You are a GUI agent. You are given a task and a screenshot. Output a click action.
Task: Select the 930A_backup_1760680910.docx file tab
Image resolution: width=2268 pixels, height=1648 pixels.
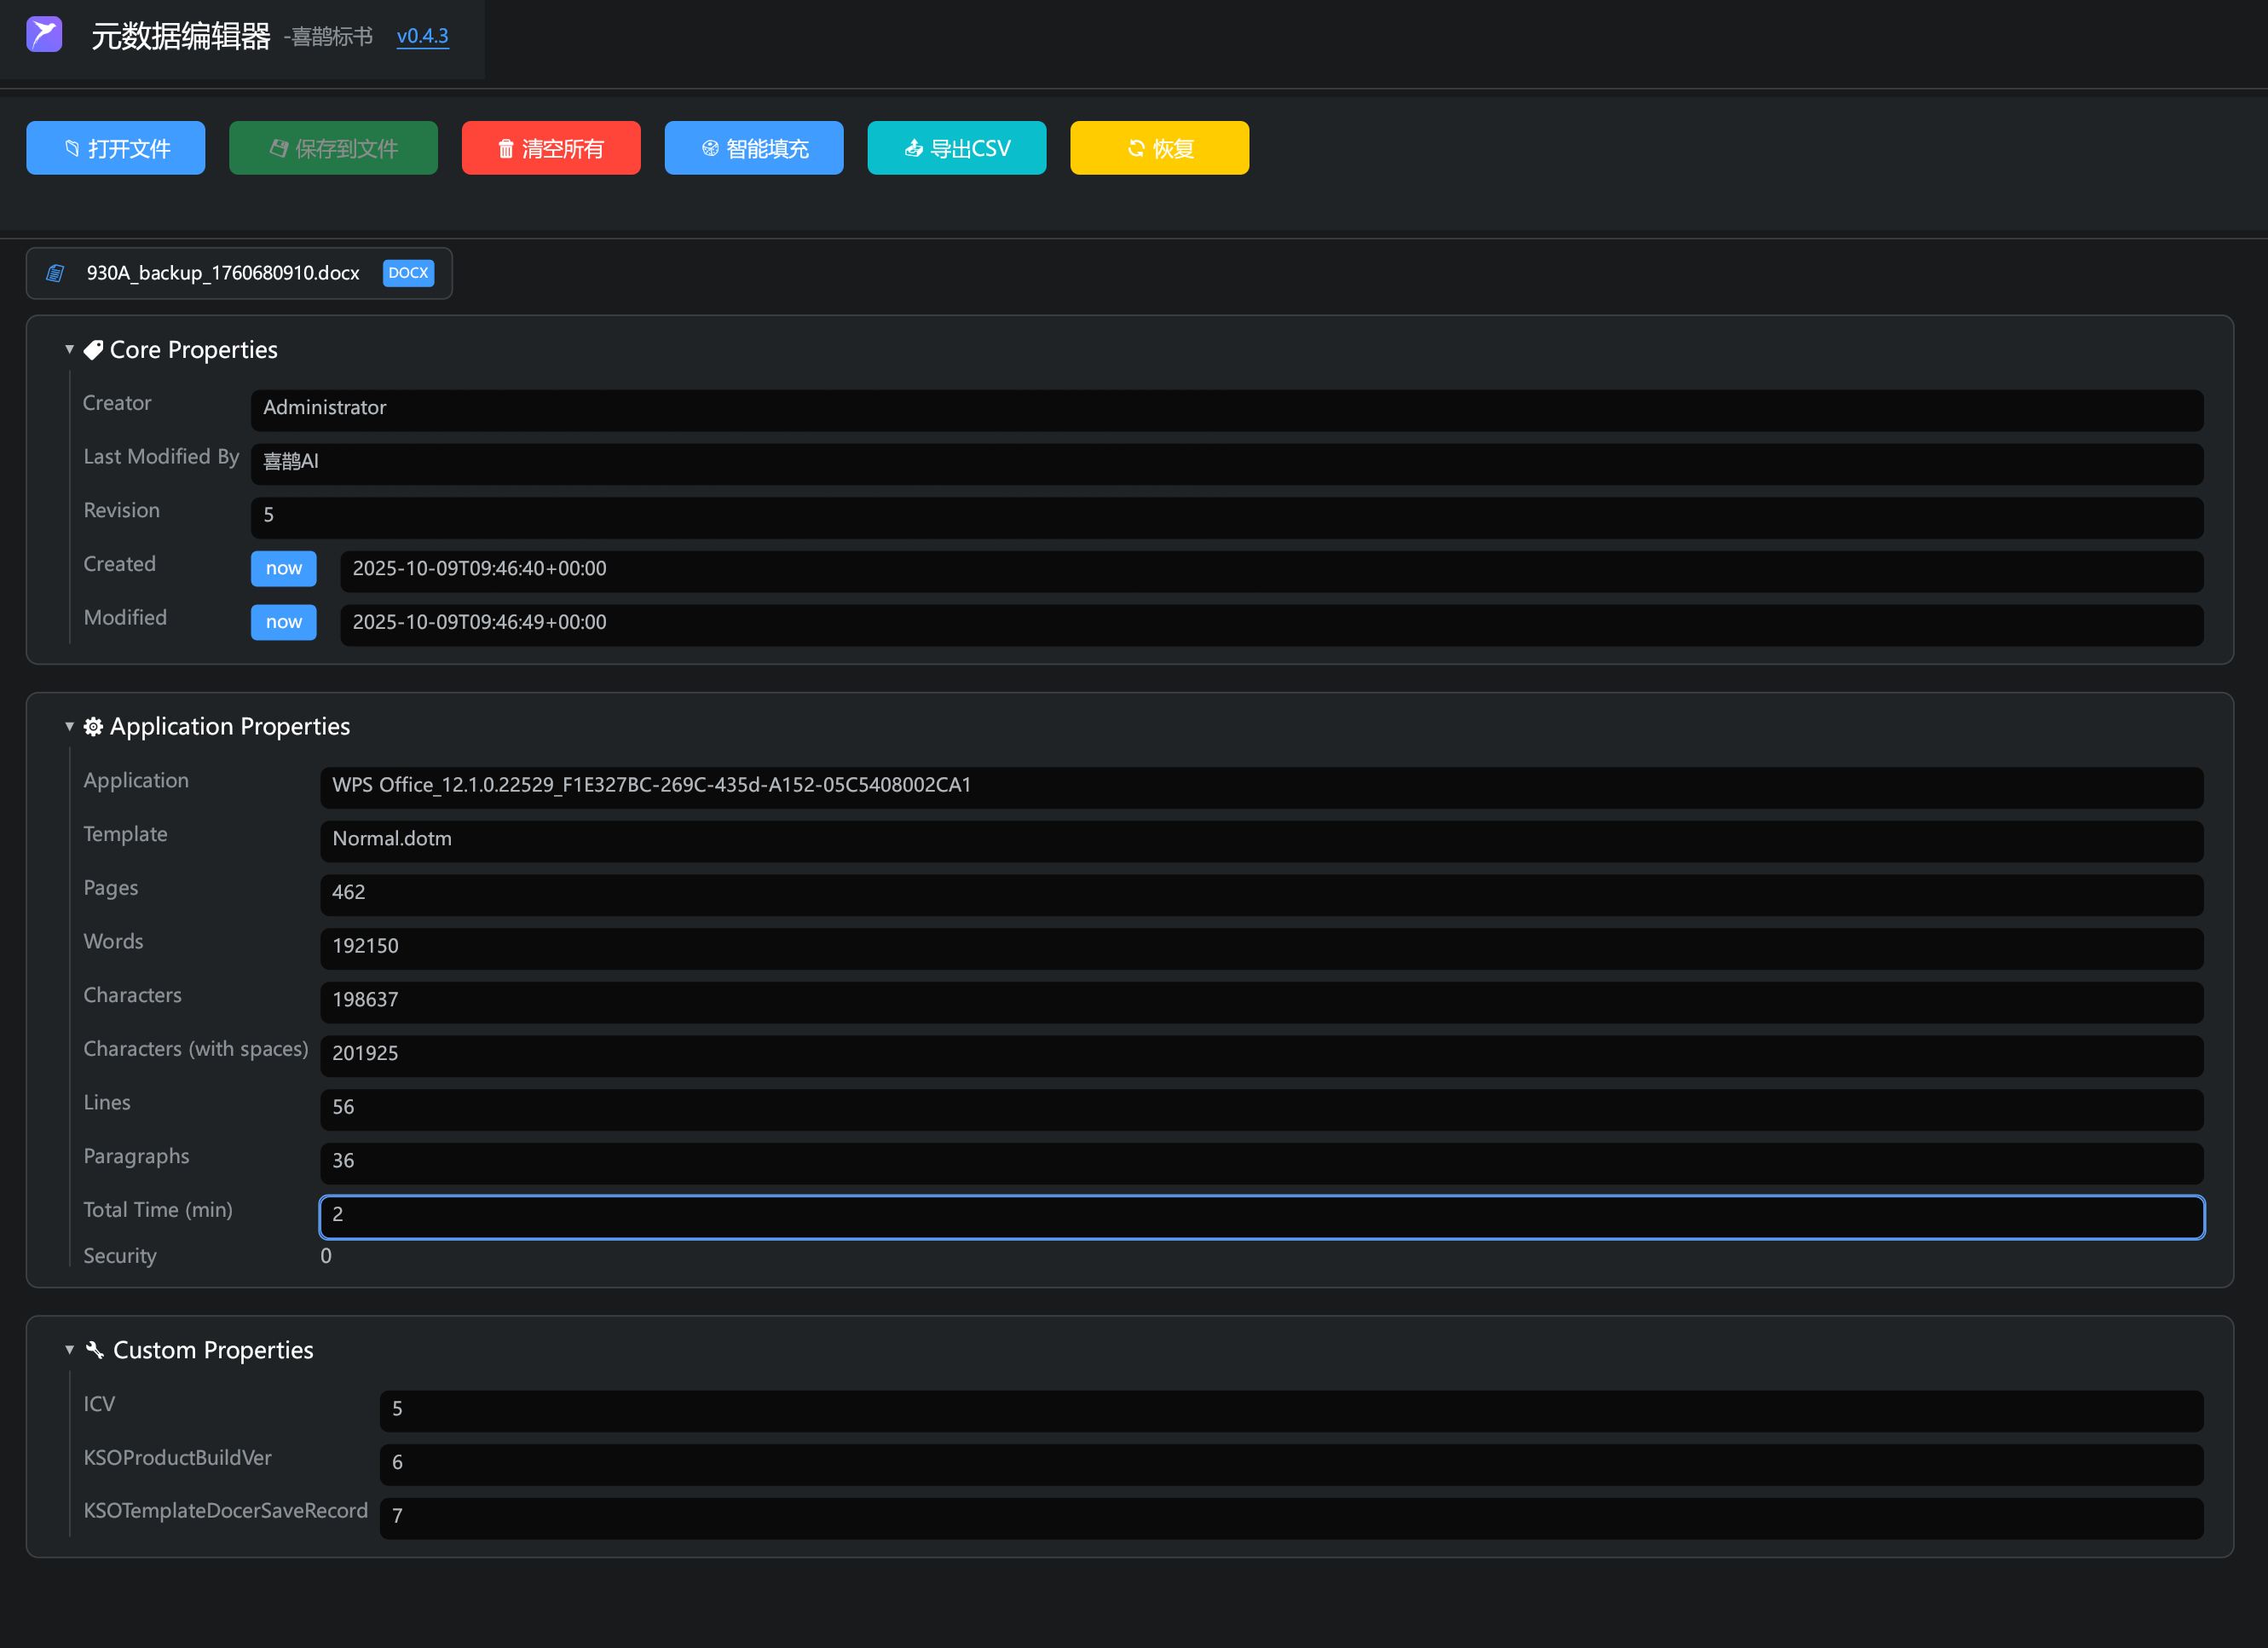coord(222,273)
